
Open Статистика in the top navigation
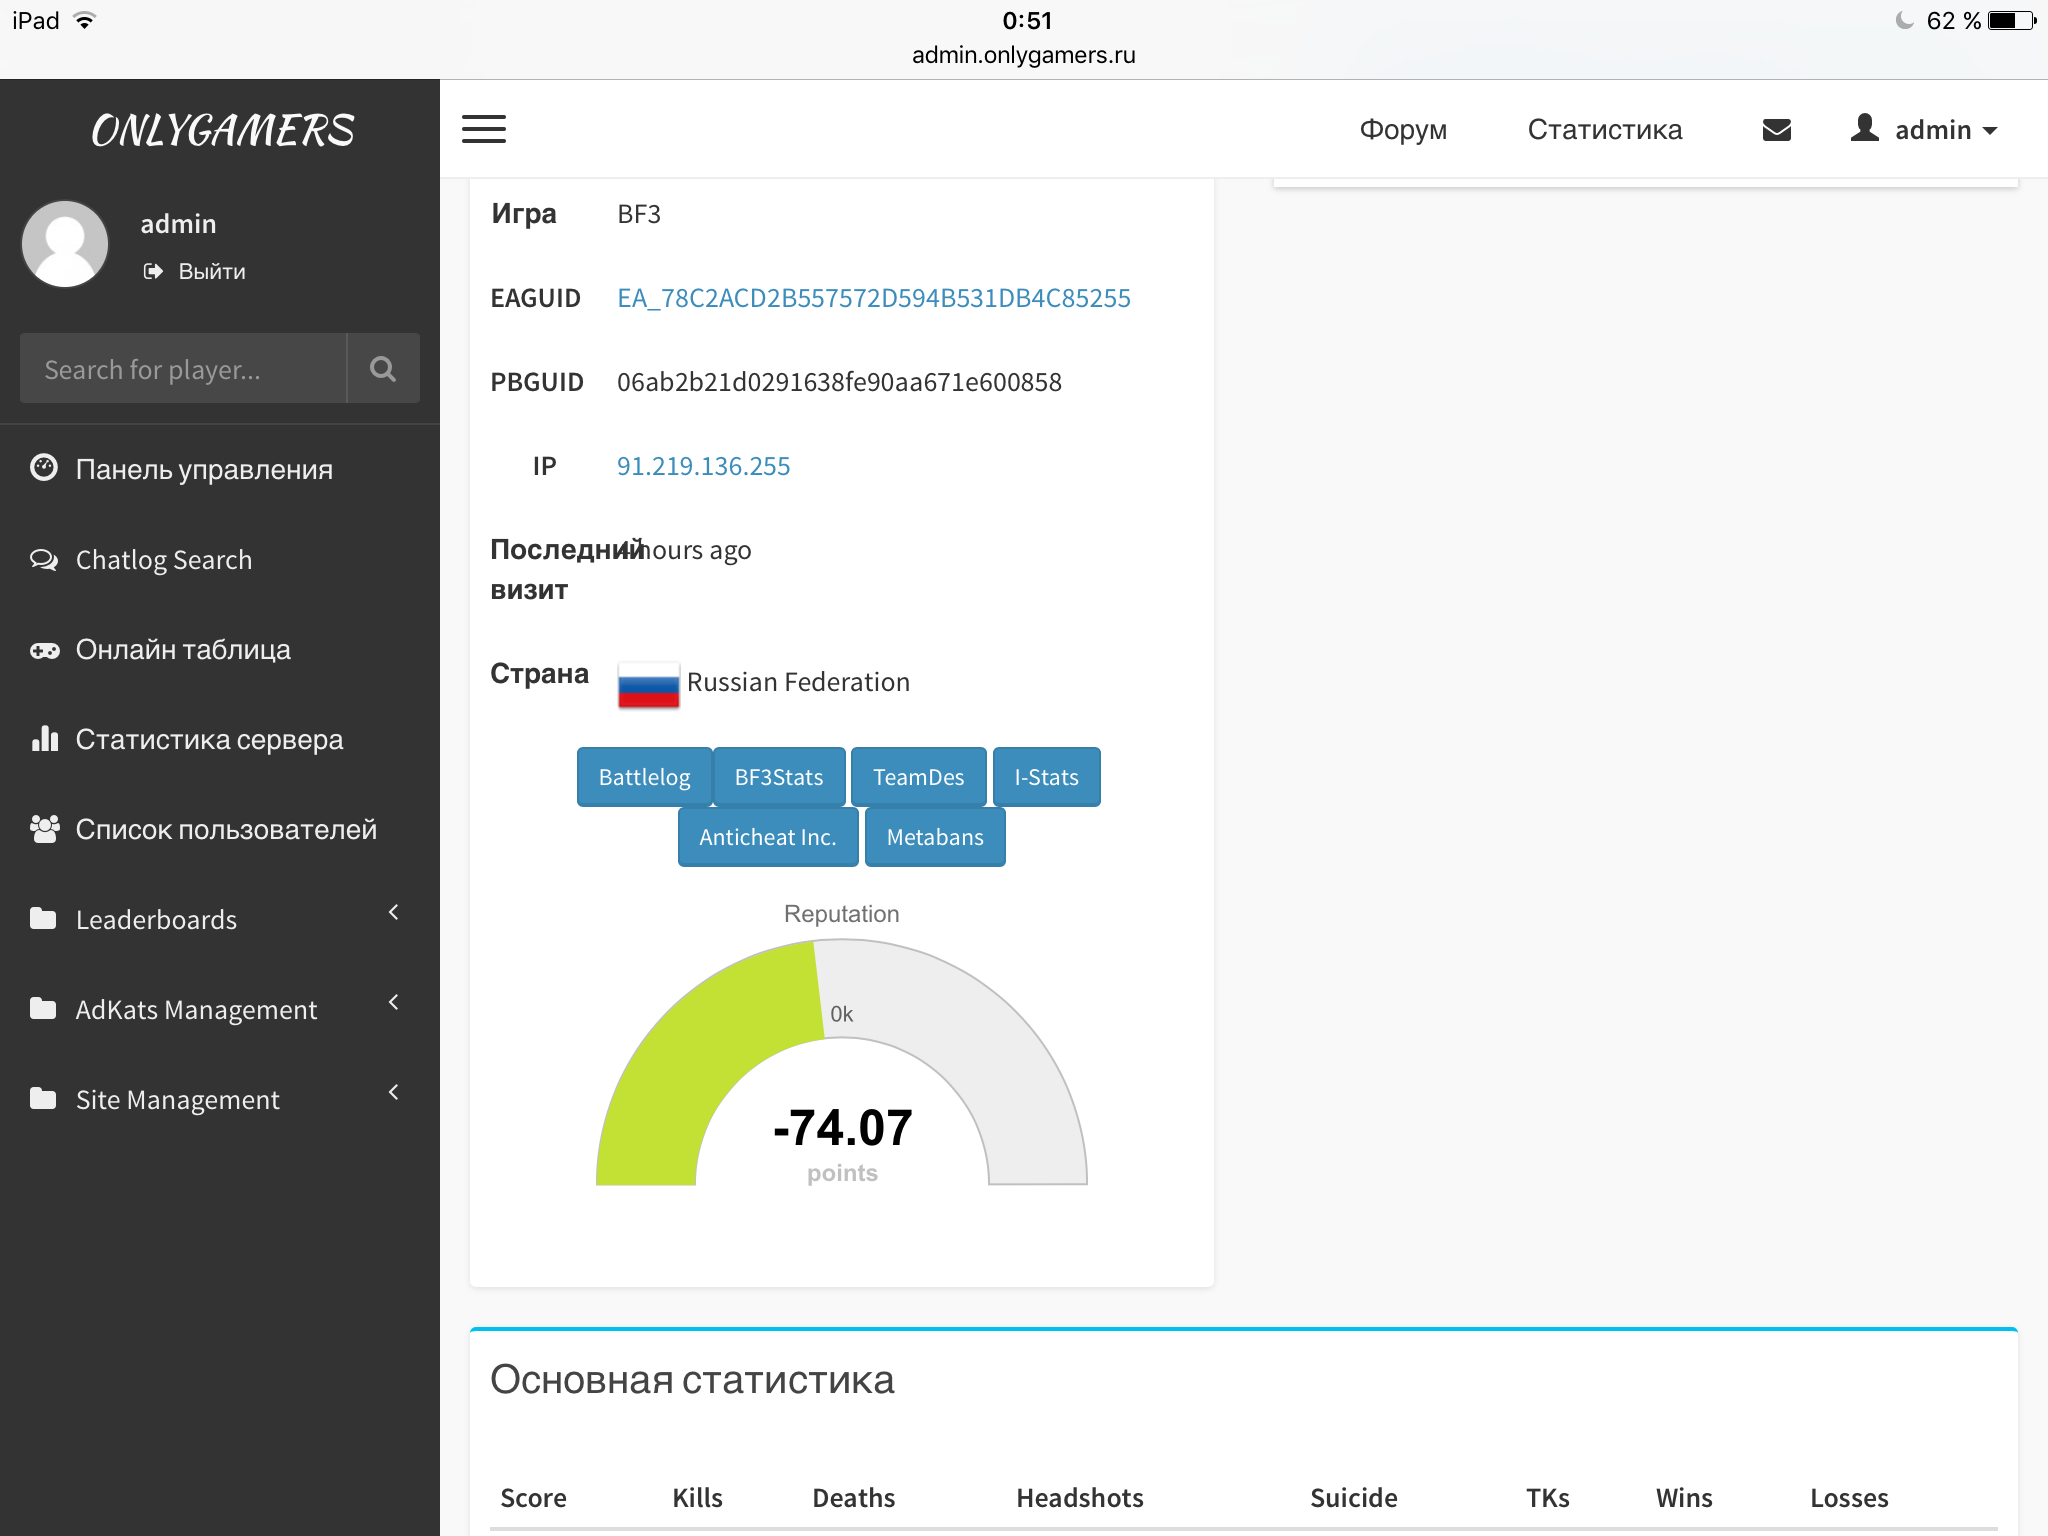[x=1604, y=130]
